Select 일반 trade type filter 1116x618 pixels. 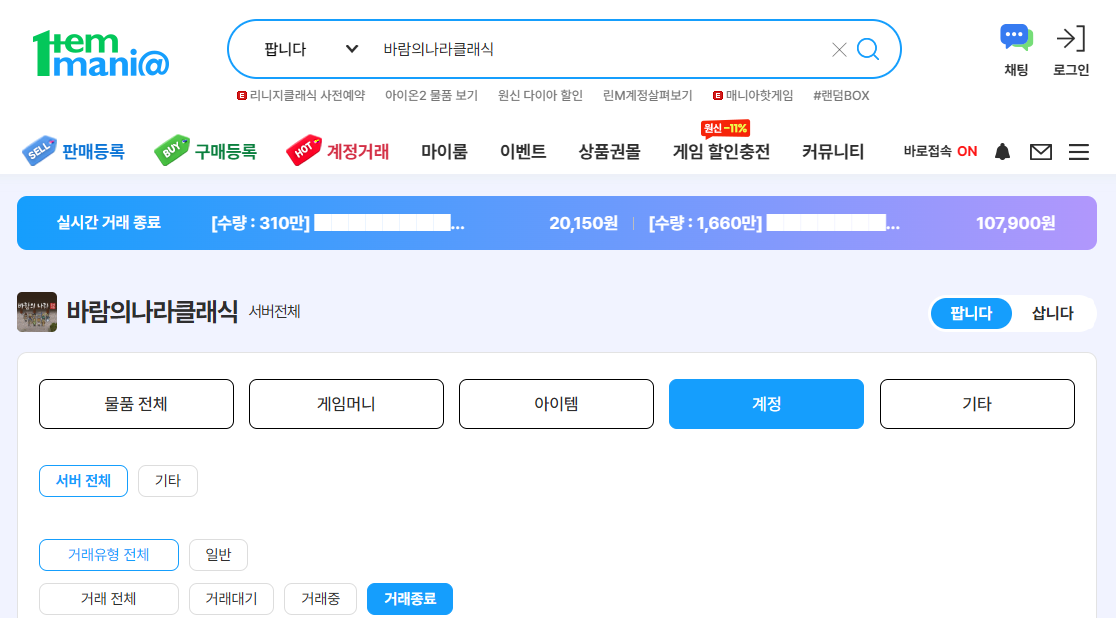(x=219, y=555)
